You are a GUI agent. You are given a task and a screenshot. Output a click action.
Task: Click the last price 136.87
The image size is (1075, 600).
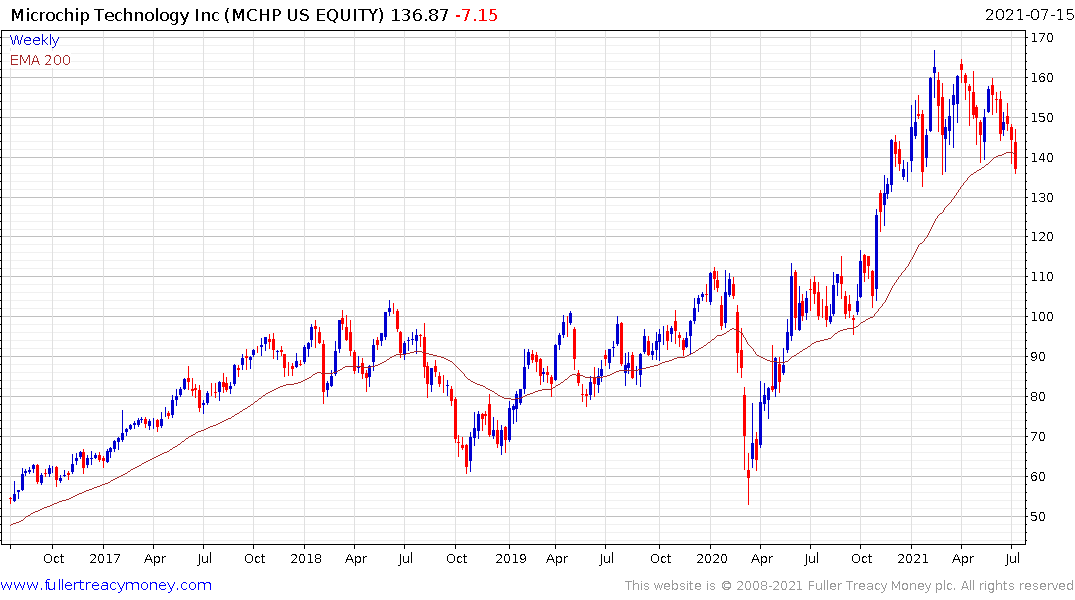420,15
